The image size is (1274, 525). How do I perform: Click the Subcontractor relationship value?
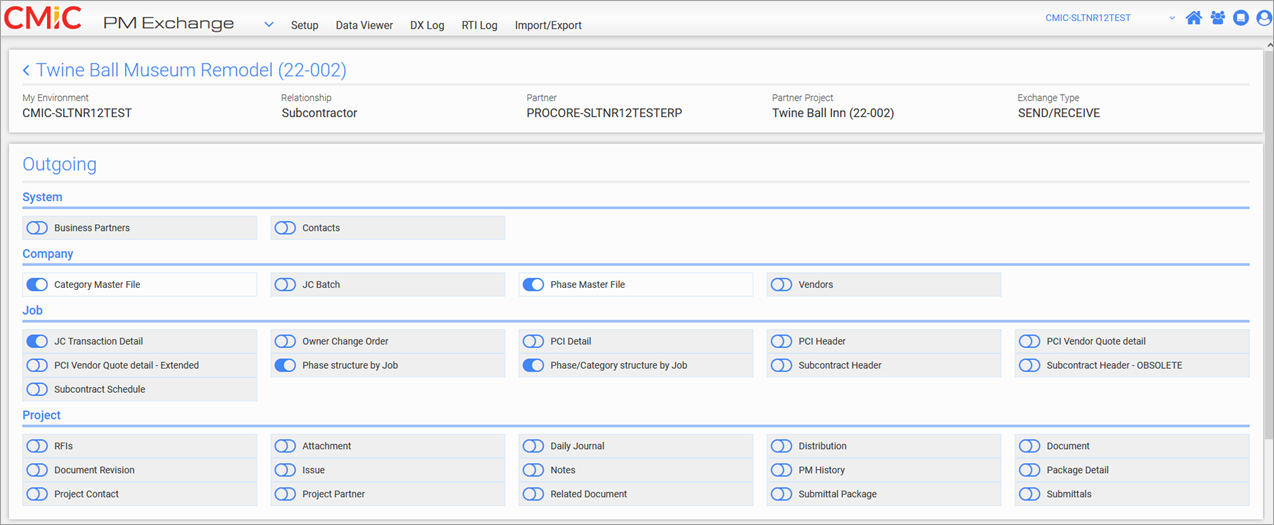pyautogui.click(x=319, y=113)
